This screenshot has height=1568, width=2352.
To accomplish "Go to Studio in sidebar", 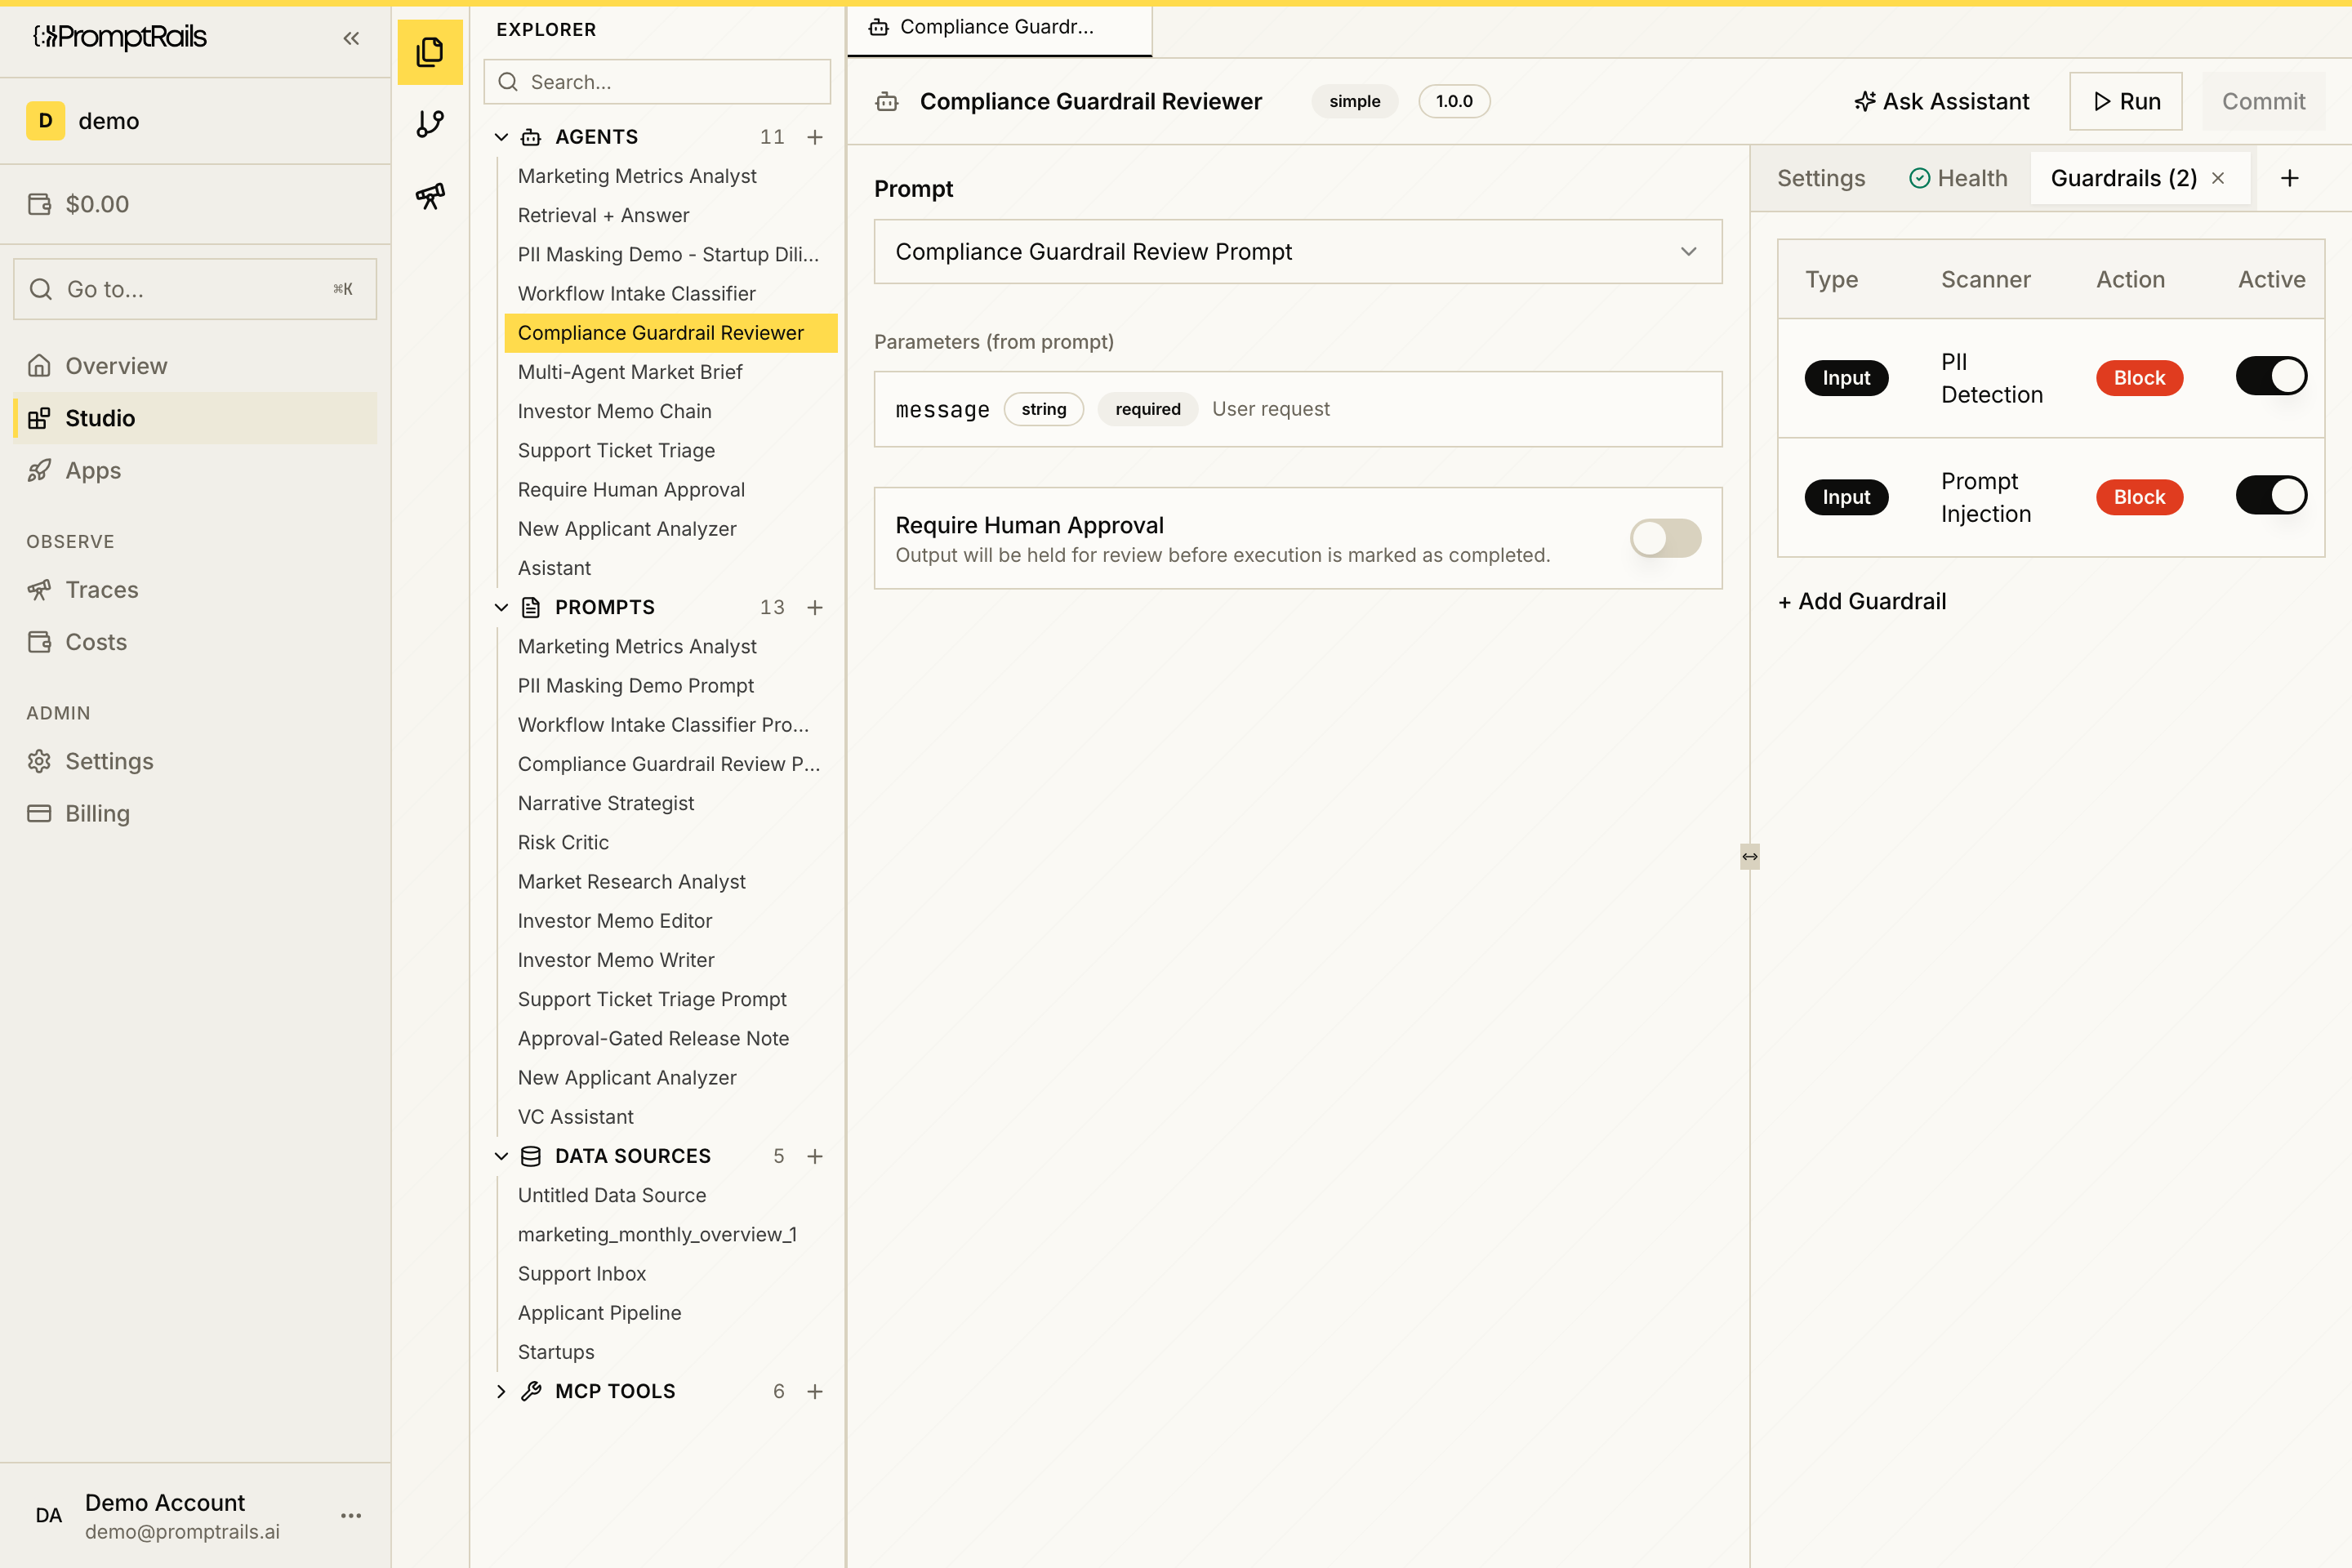I will (x=195, y=418).
